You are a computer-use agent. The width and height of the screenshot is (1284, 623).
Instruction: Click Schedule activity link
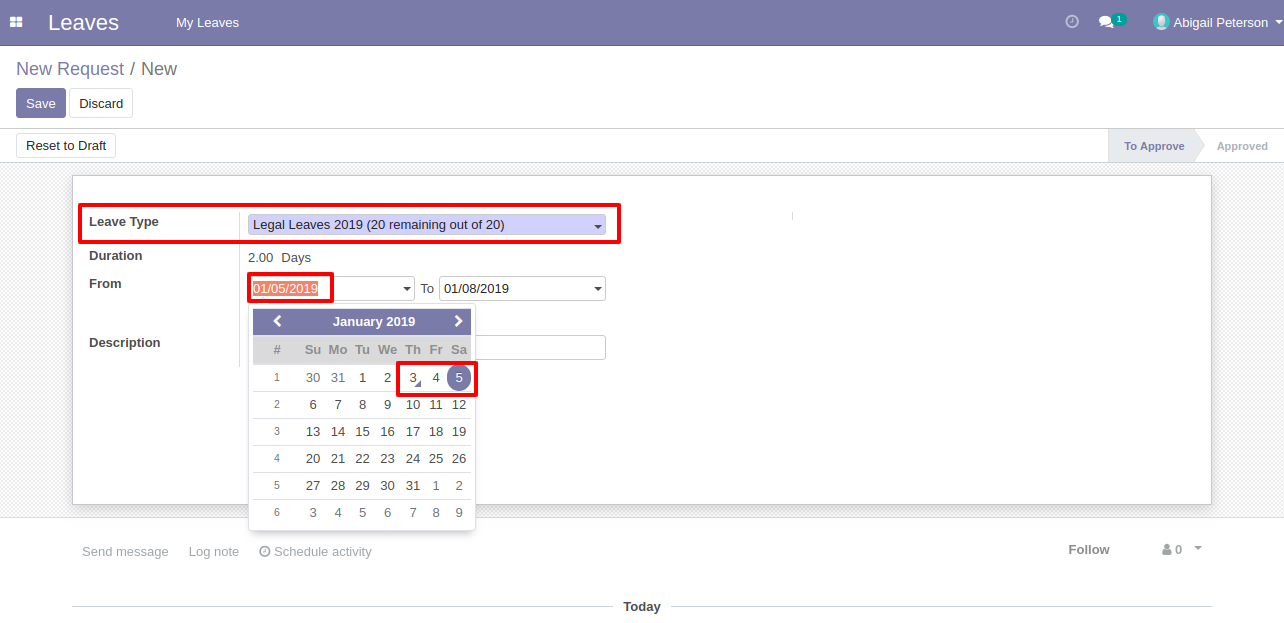(x=315, y=551)
